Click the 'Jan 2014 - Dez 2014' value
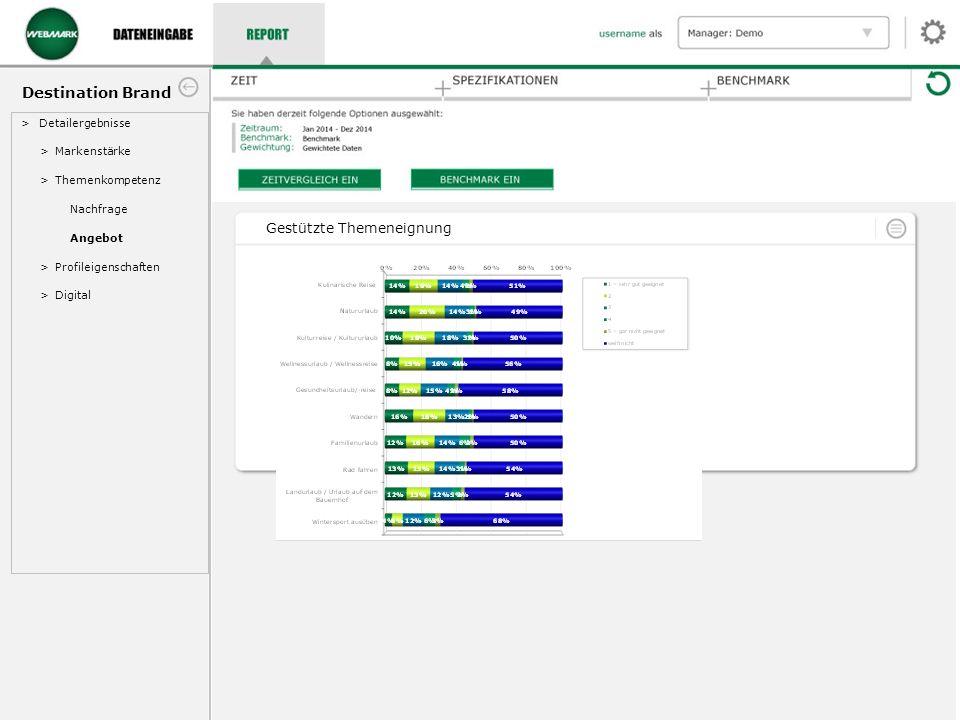 tap(337, 129)
